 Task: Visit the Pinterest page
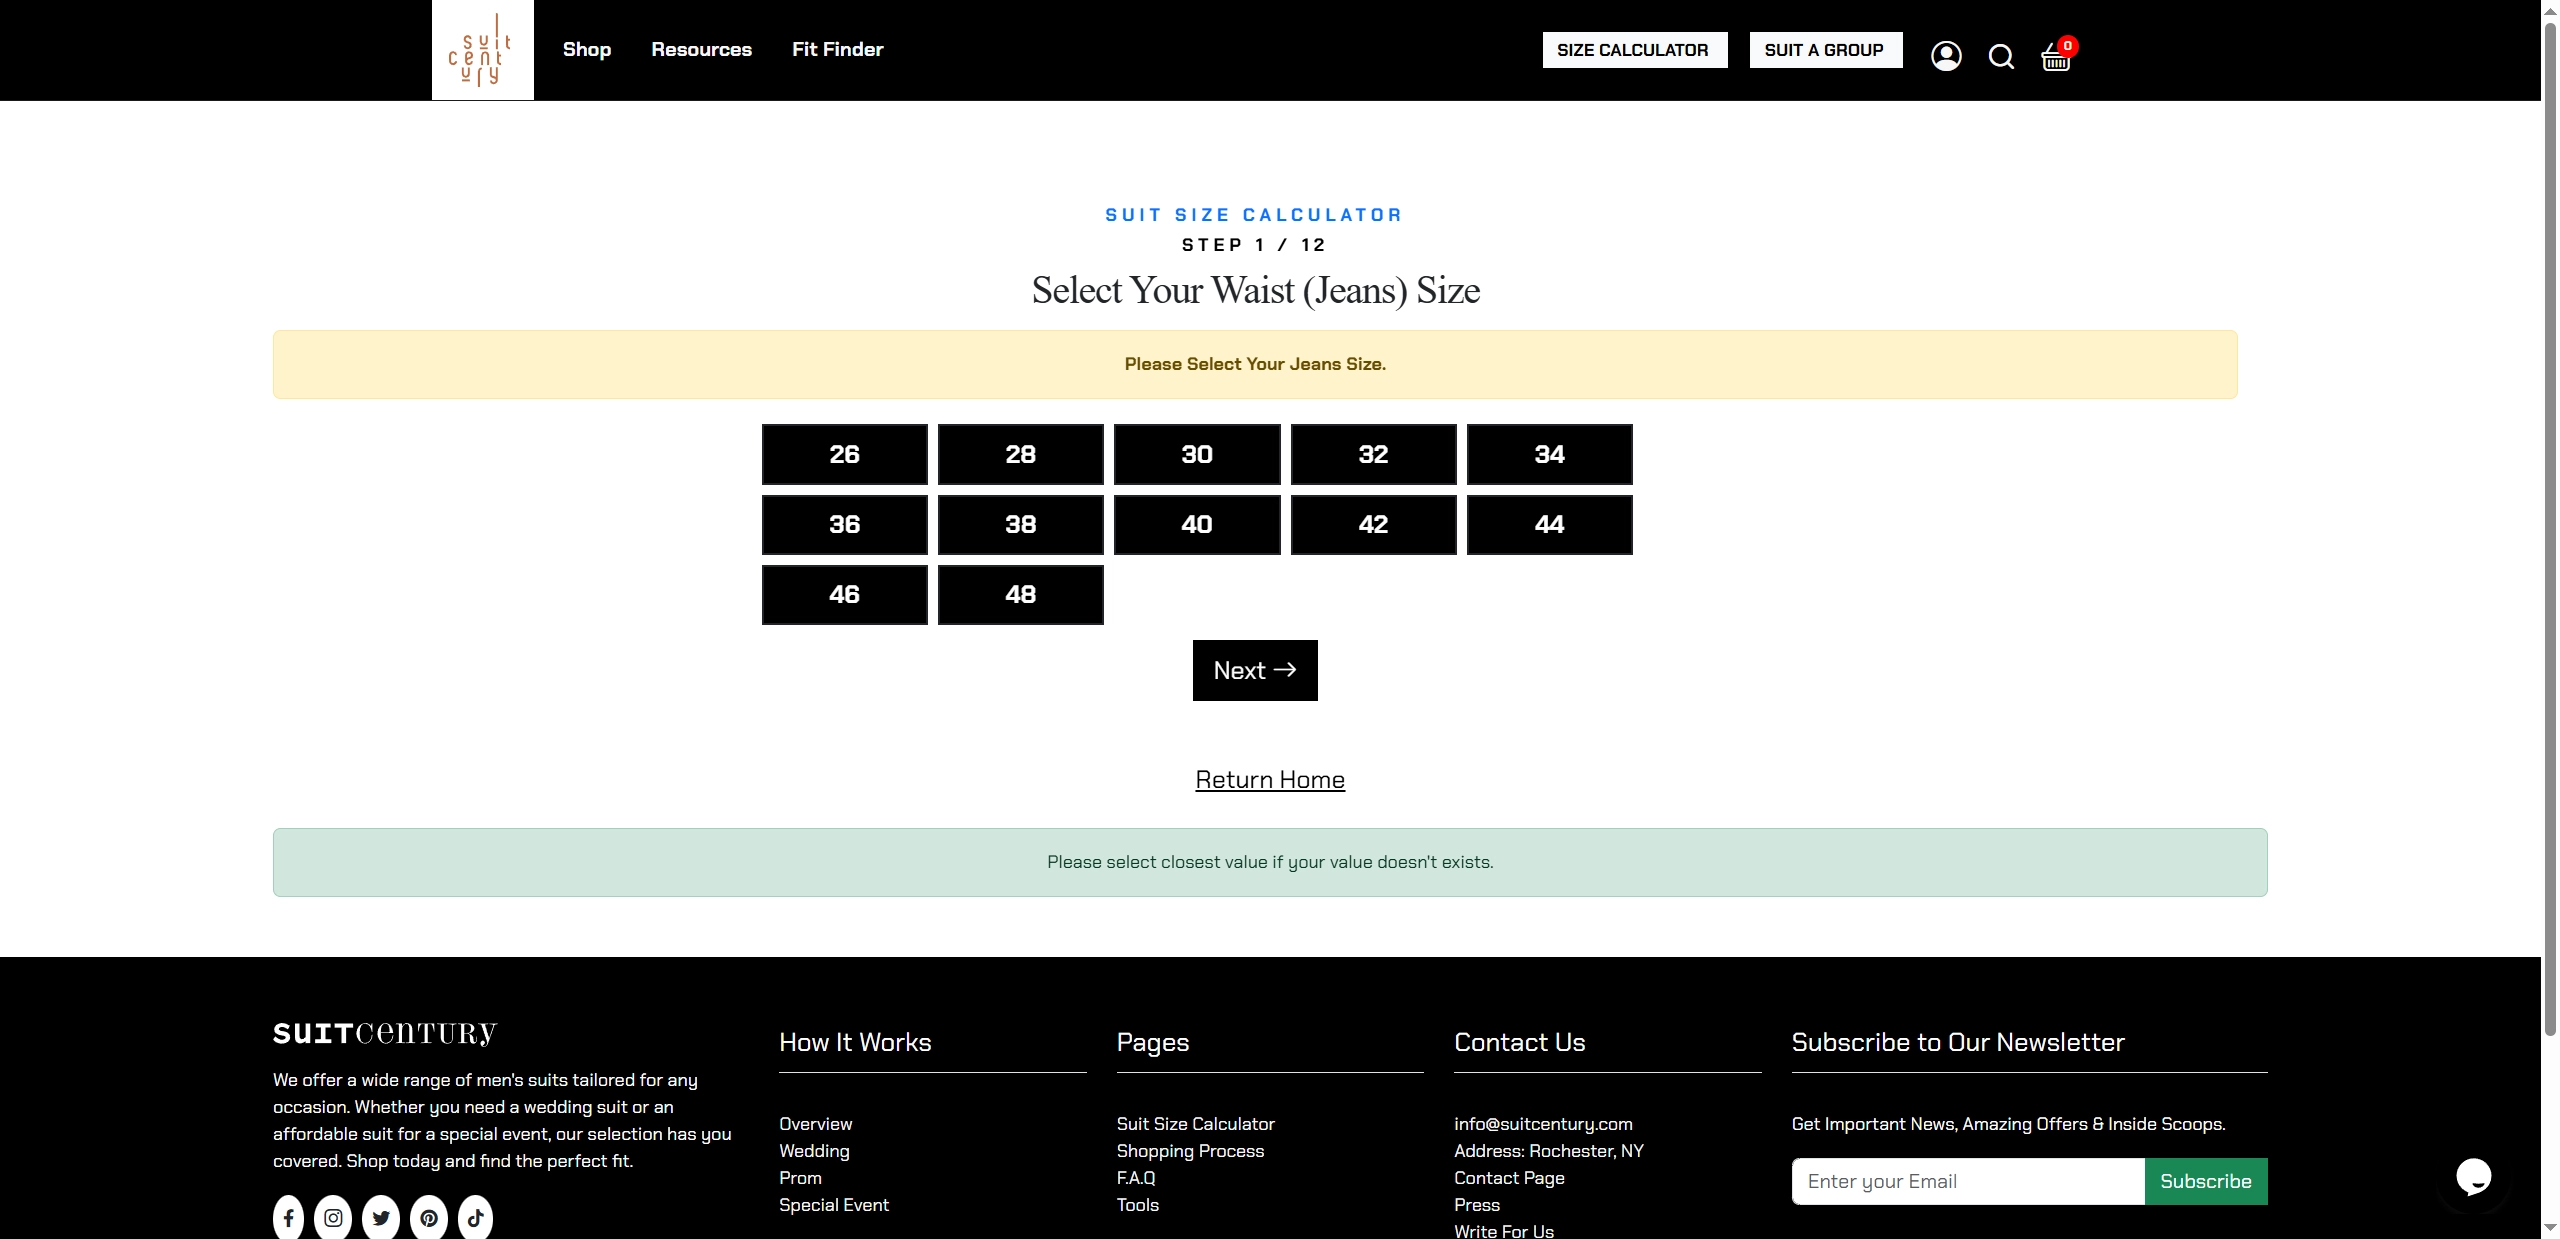click(428, 1218)
